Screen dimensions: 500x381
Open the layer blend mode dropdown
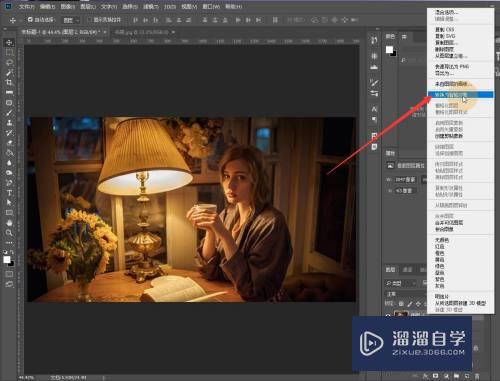coord(405,294)
